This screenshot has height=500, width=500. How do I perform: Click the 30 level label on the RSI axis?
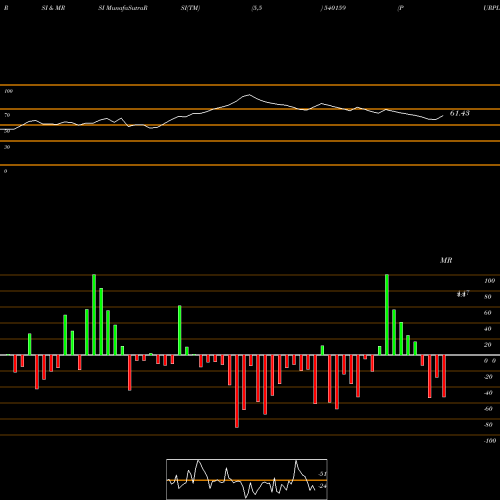pos(7,147)
